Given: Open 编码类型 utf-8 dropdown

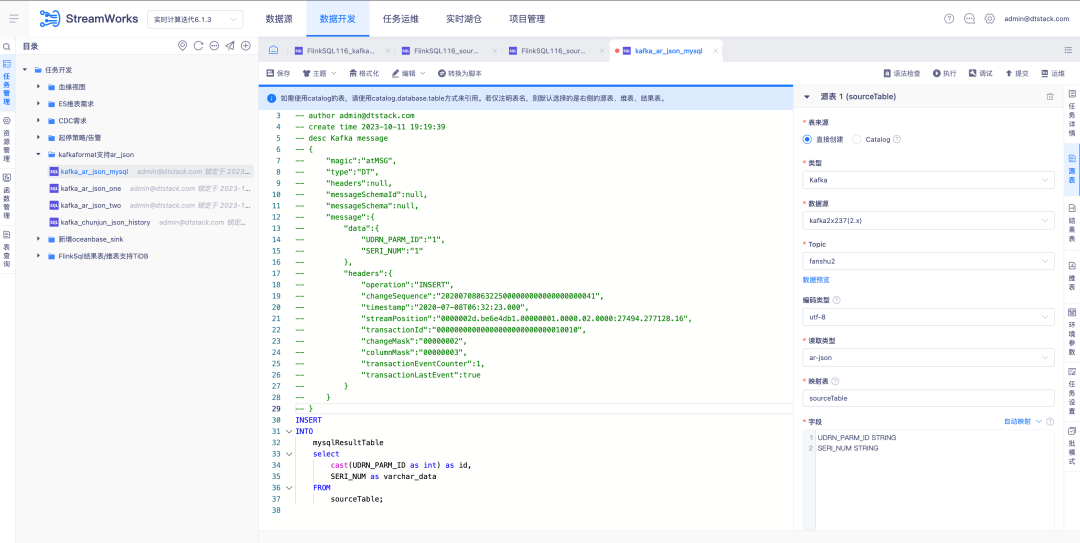Looking at the screenshot, I should pyautogui.click(x=928, y=317).
